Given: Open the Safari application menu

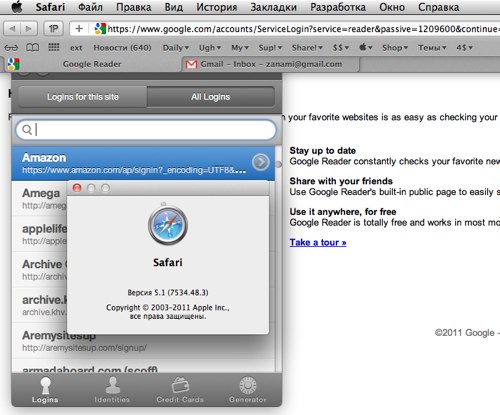Looking at the screenshot, I should [x=50, y=7].
